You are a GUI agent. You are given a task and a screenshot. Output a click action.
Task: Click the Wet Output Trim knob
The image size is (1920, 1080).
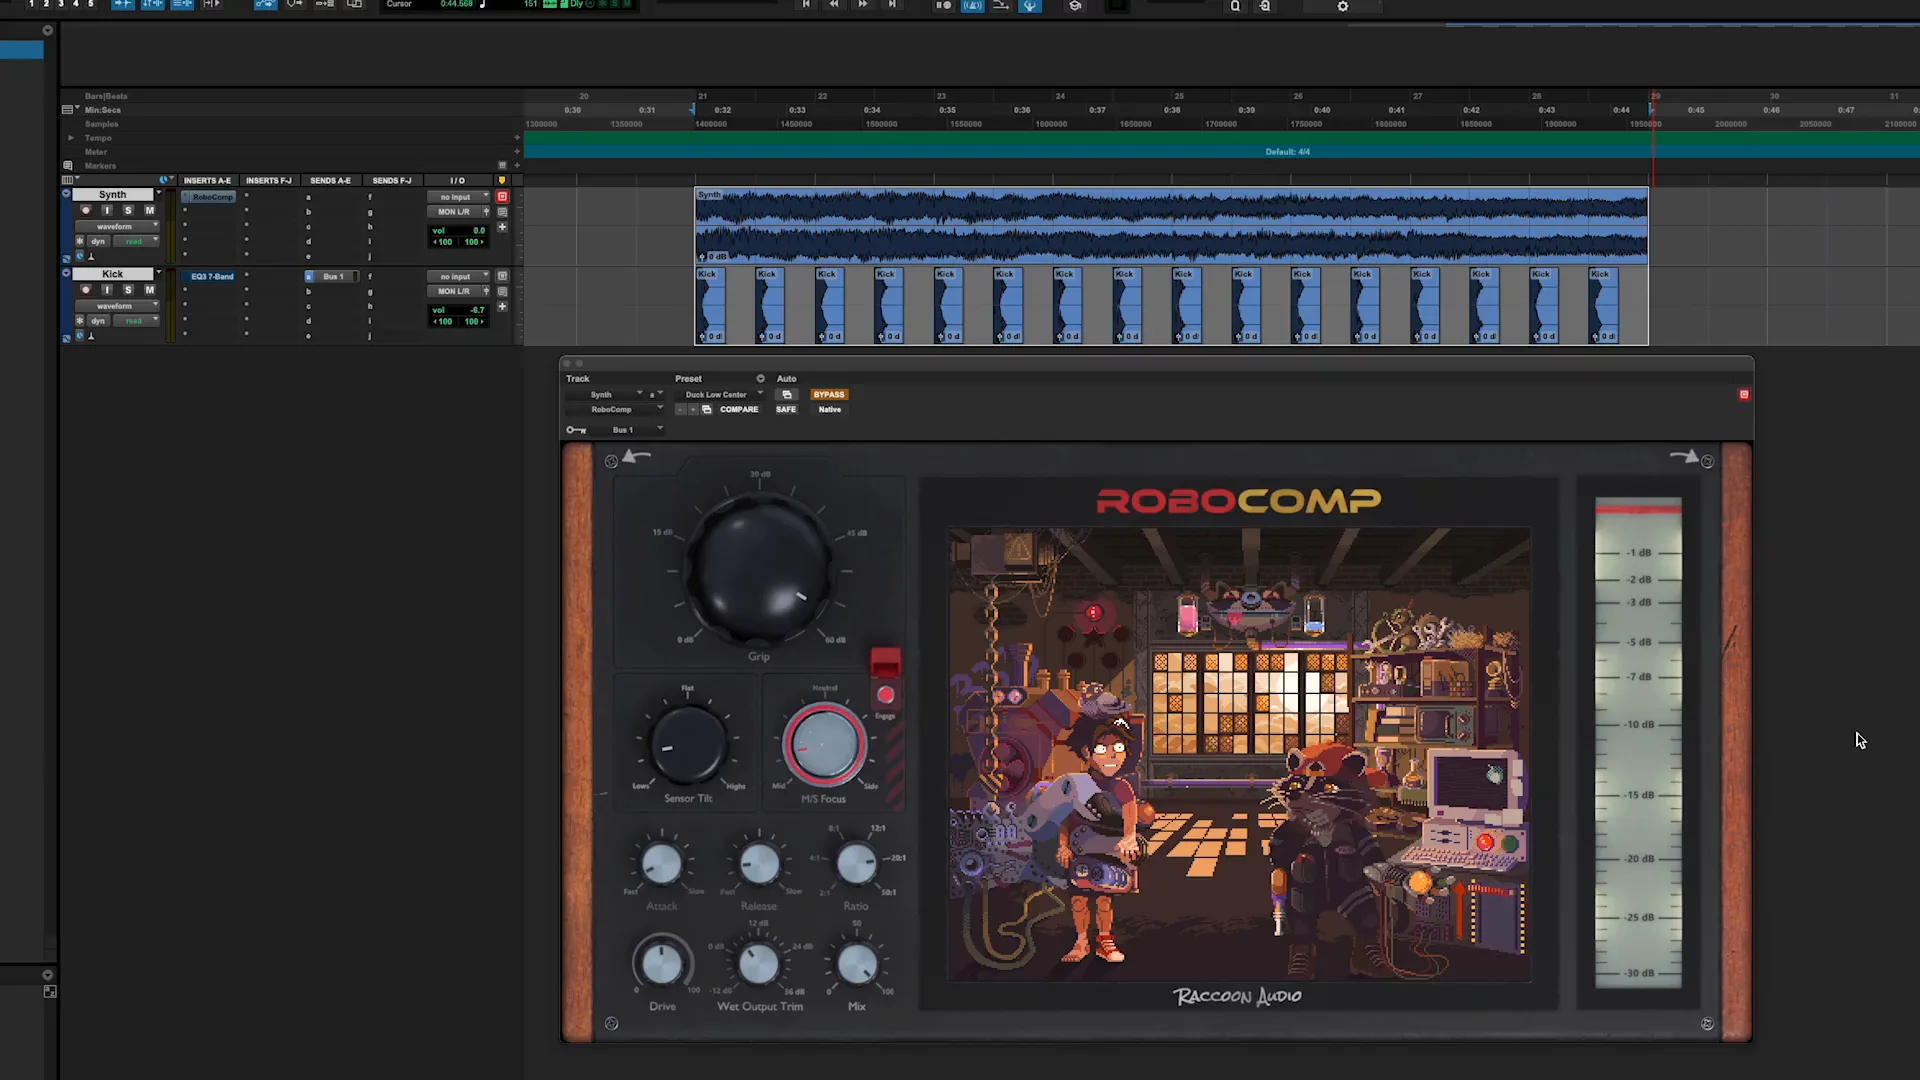coord(759,964)
